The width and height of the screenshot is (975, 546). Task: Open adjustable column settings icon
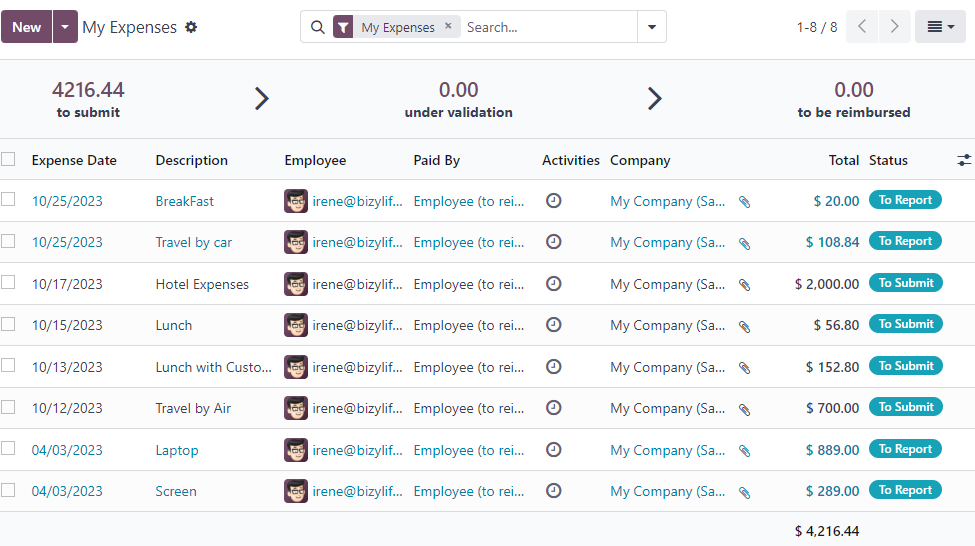(x=963, y=160)
